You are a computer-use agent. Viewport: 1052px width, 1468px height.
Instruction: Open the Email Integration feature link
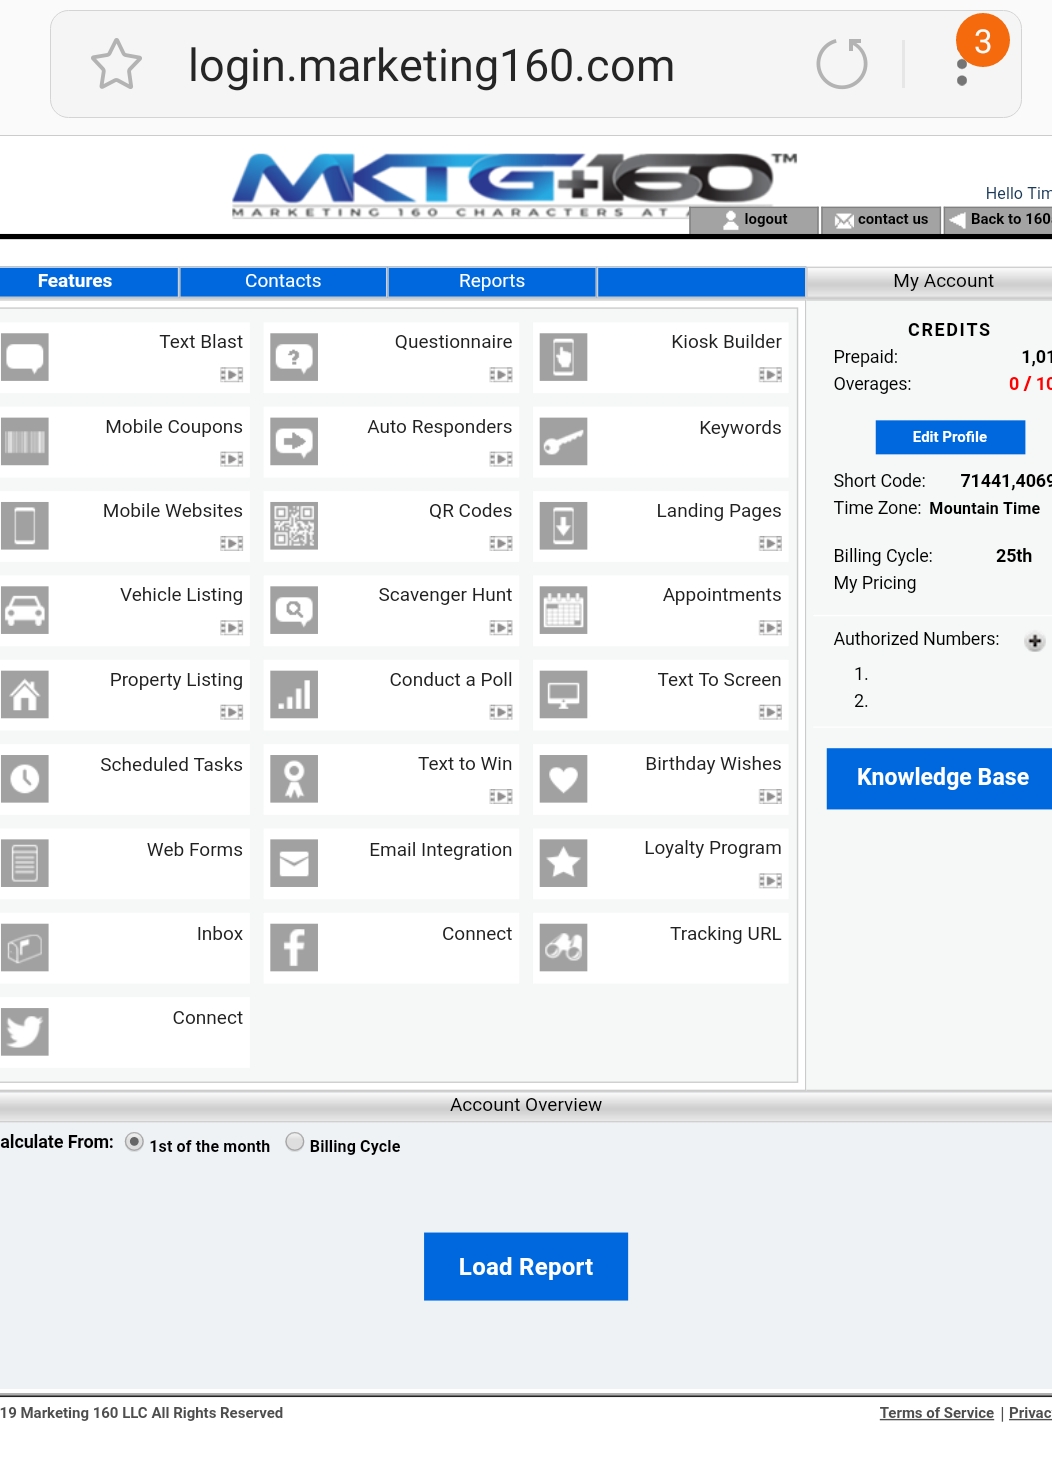point(441,850)
